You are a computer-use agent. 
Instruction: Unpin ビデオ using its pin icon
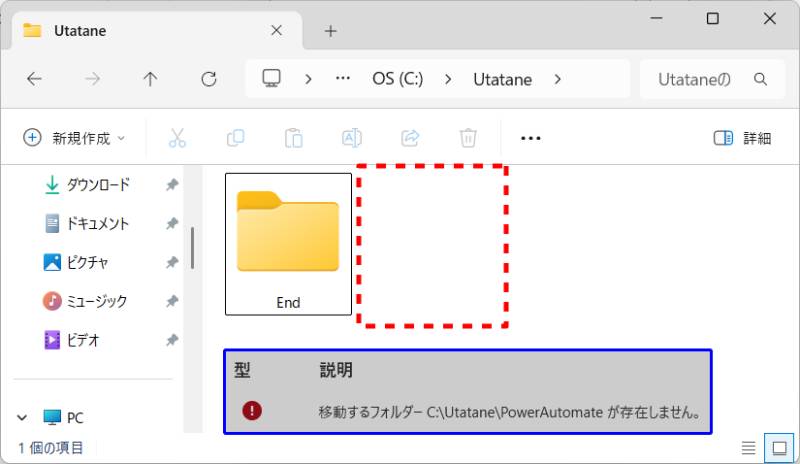[x=172, y=339]
